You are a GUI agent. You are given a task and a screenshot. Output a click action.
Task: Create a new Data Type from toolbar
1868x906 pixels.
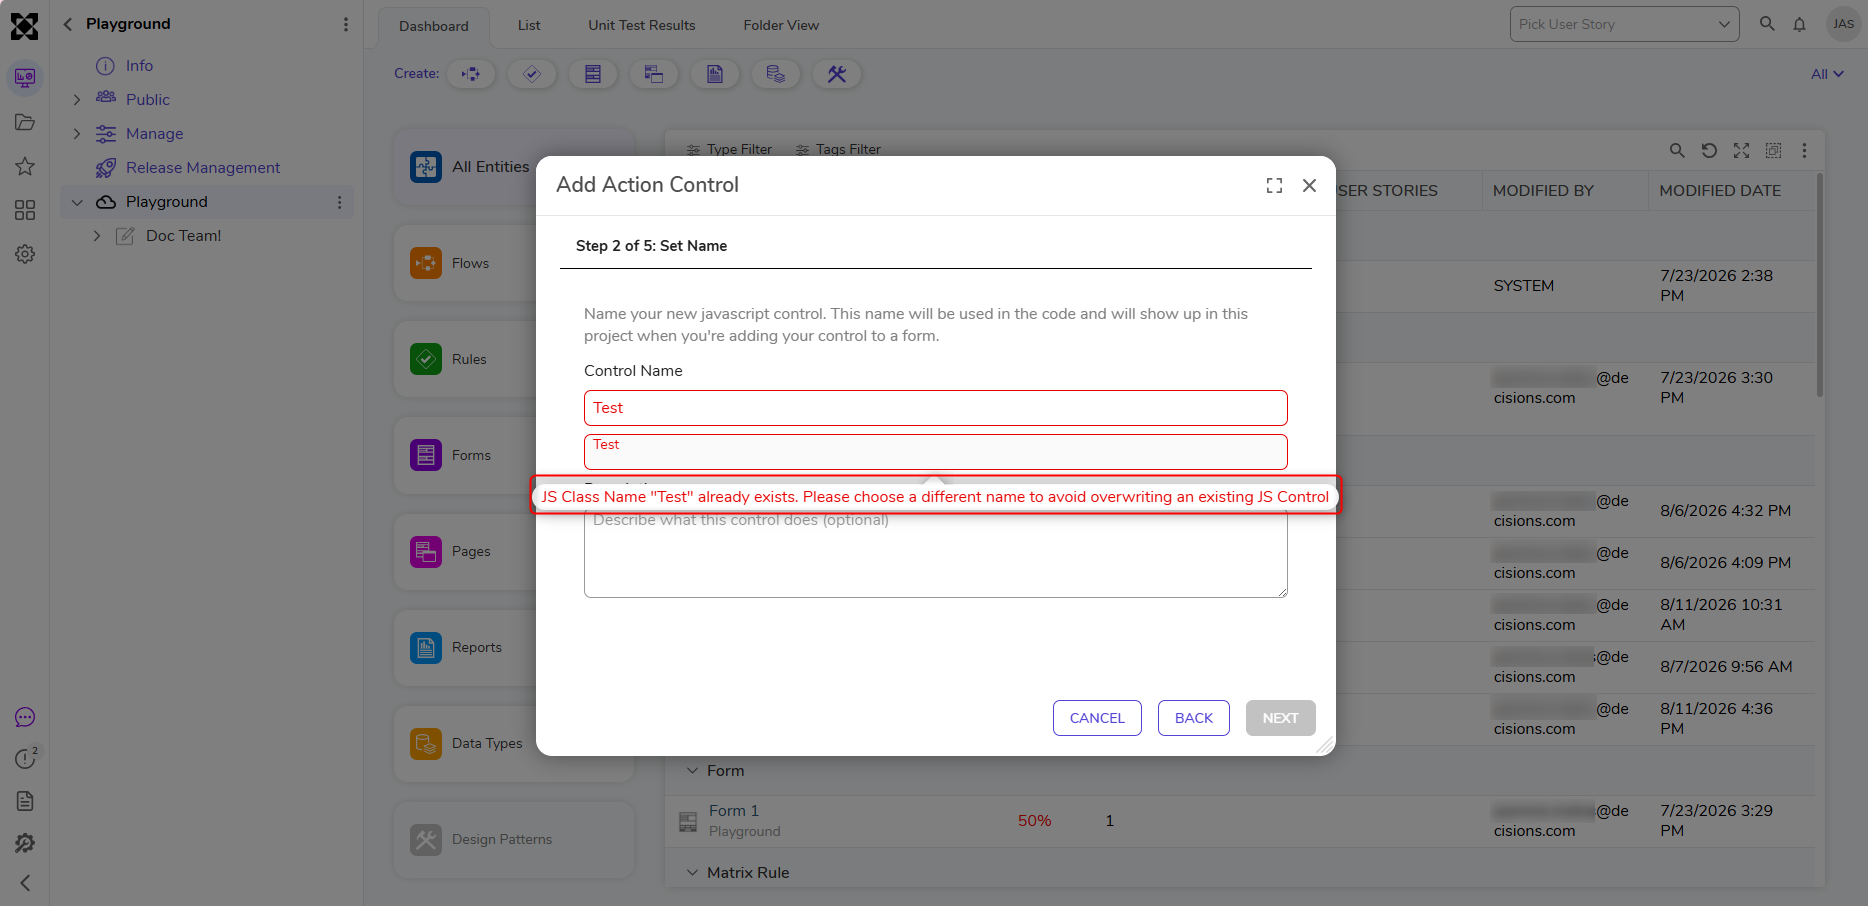tap(776, 74)
